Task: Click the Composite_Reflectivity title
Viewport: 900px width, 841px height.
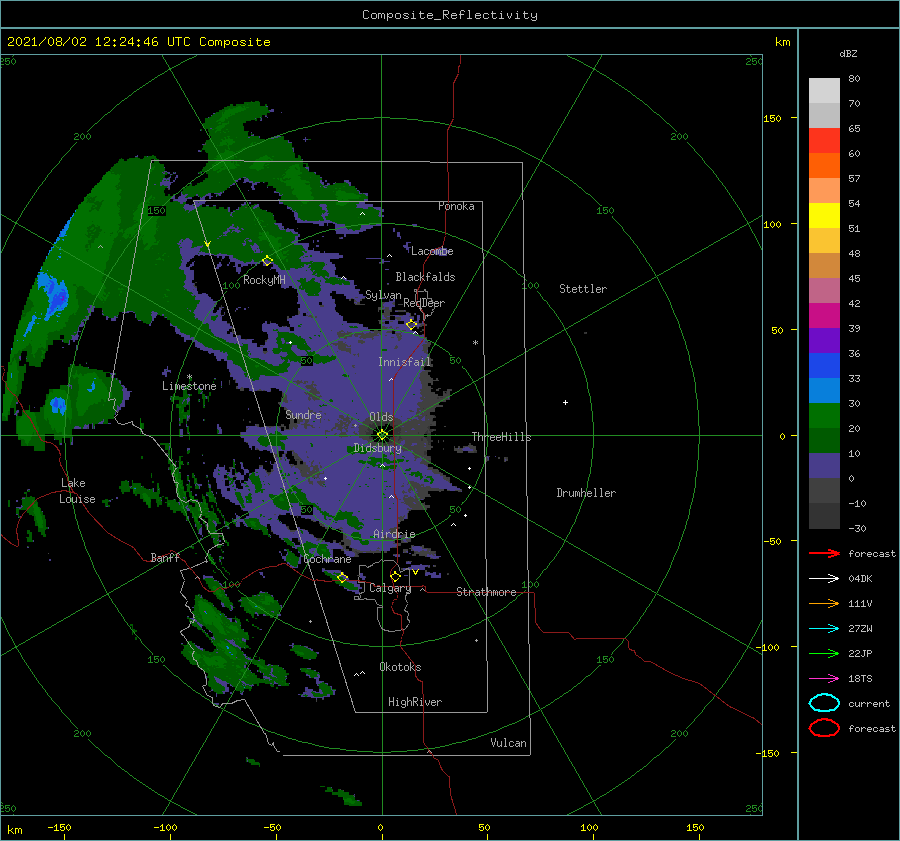Action: click(x=450, y=15)
